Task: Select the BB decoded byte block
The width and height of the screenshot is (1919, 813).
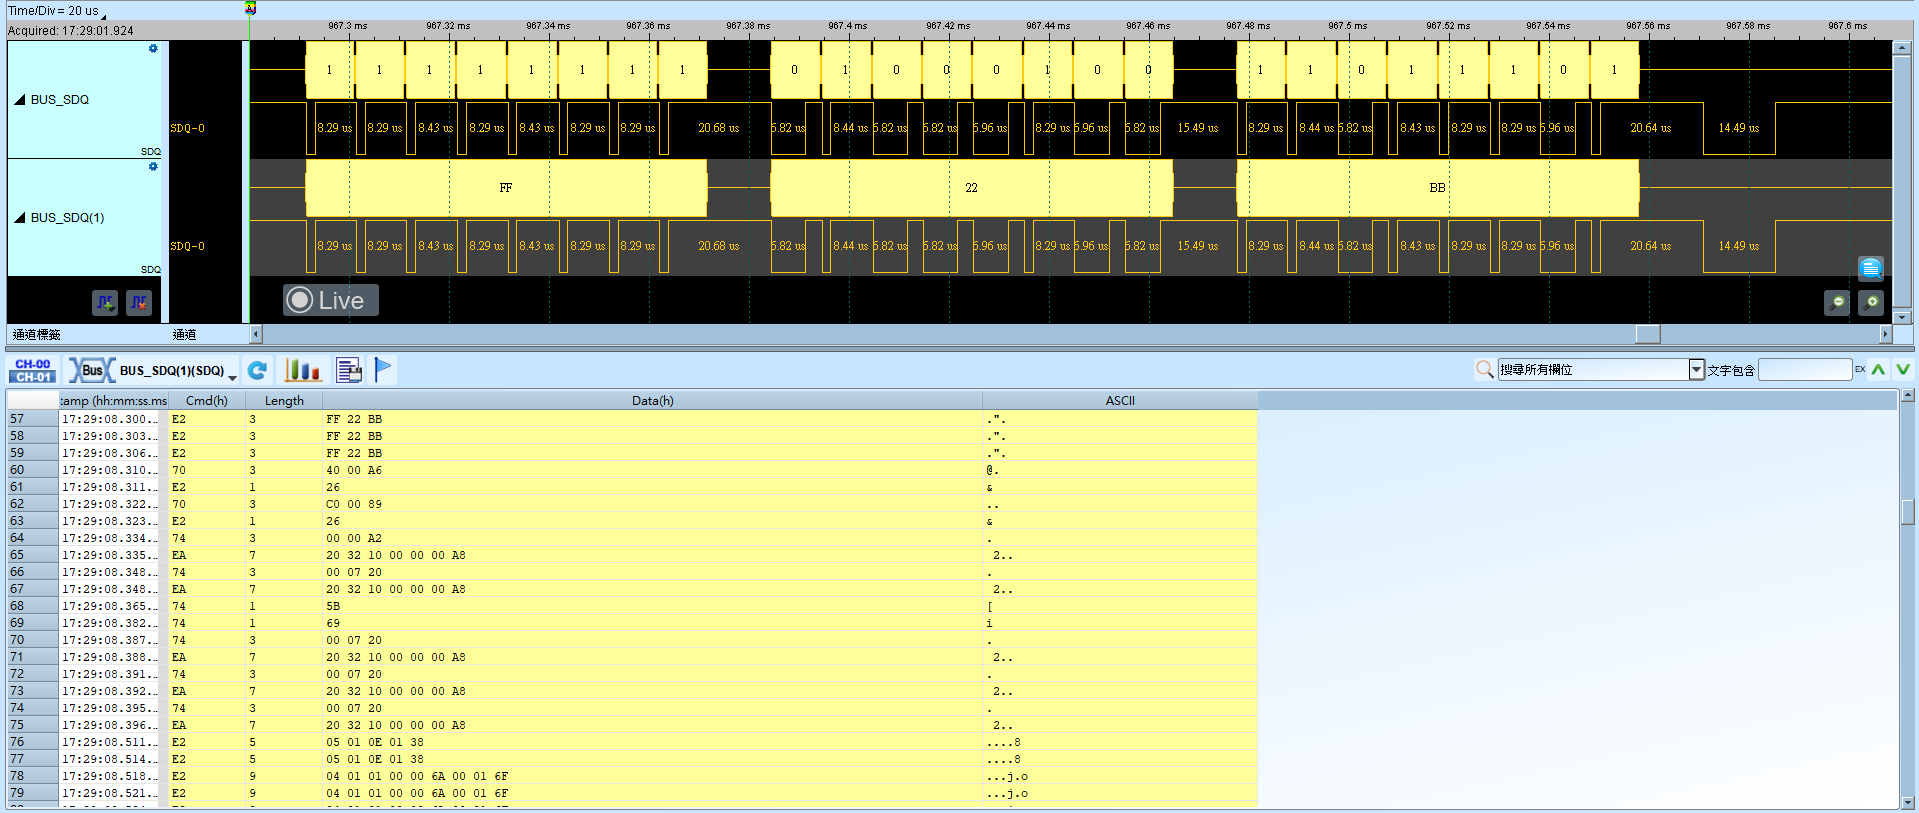Action: click(1438, 188)
